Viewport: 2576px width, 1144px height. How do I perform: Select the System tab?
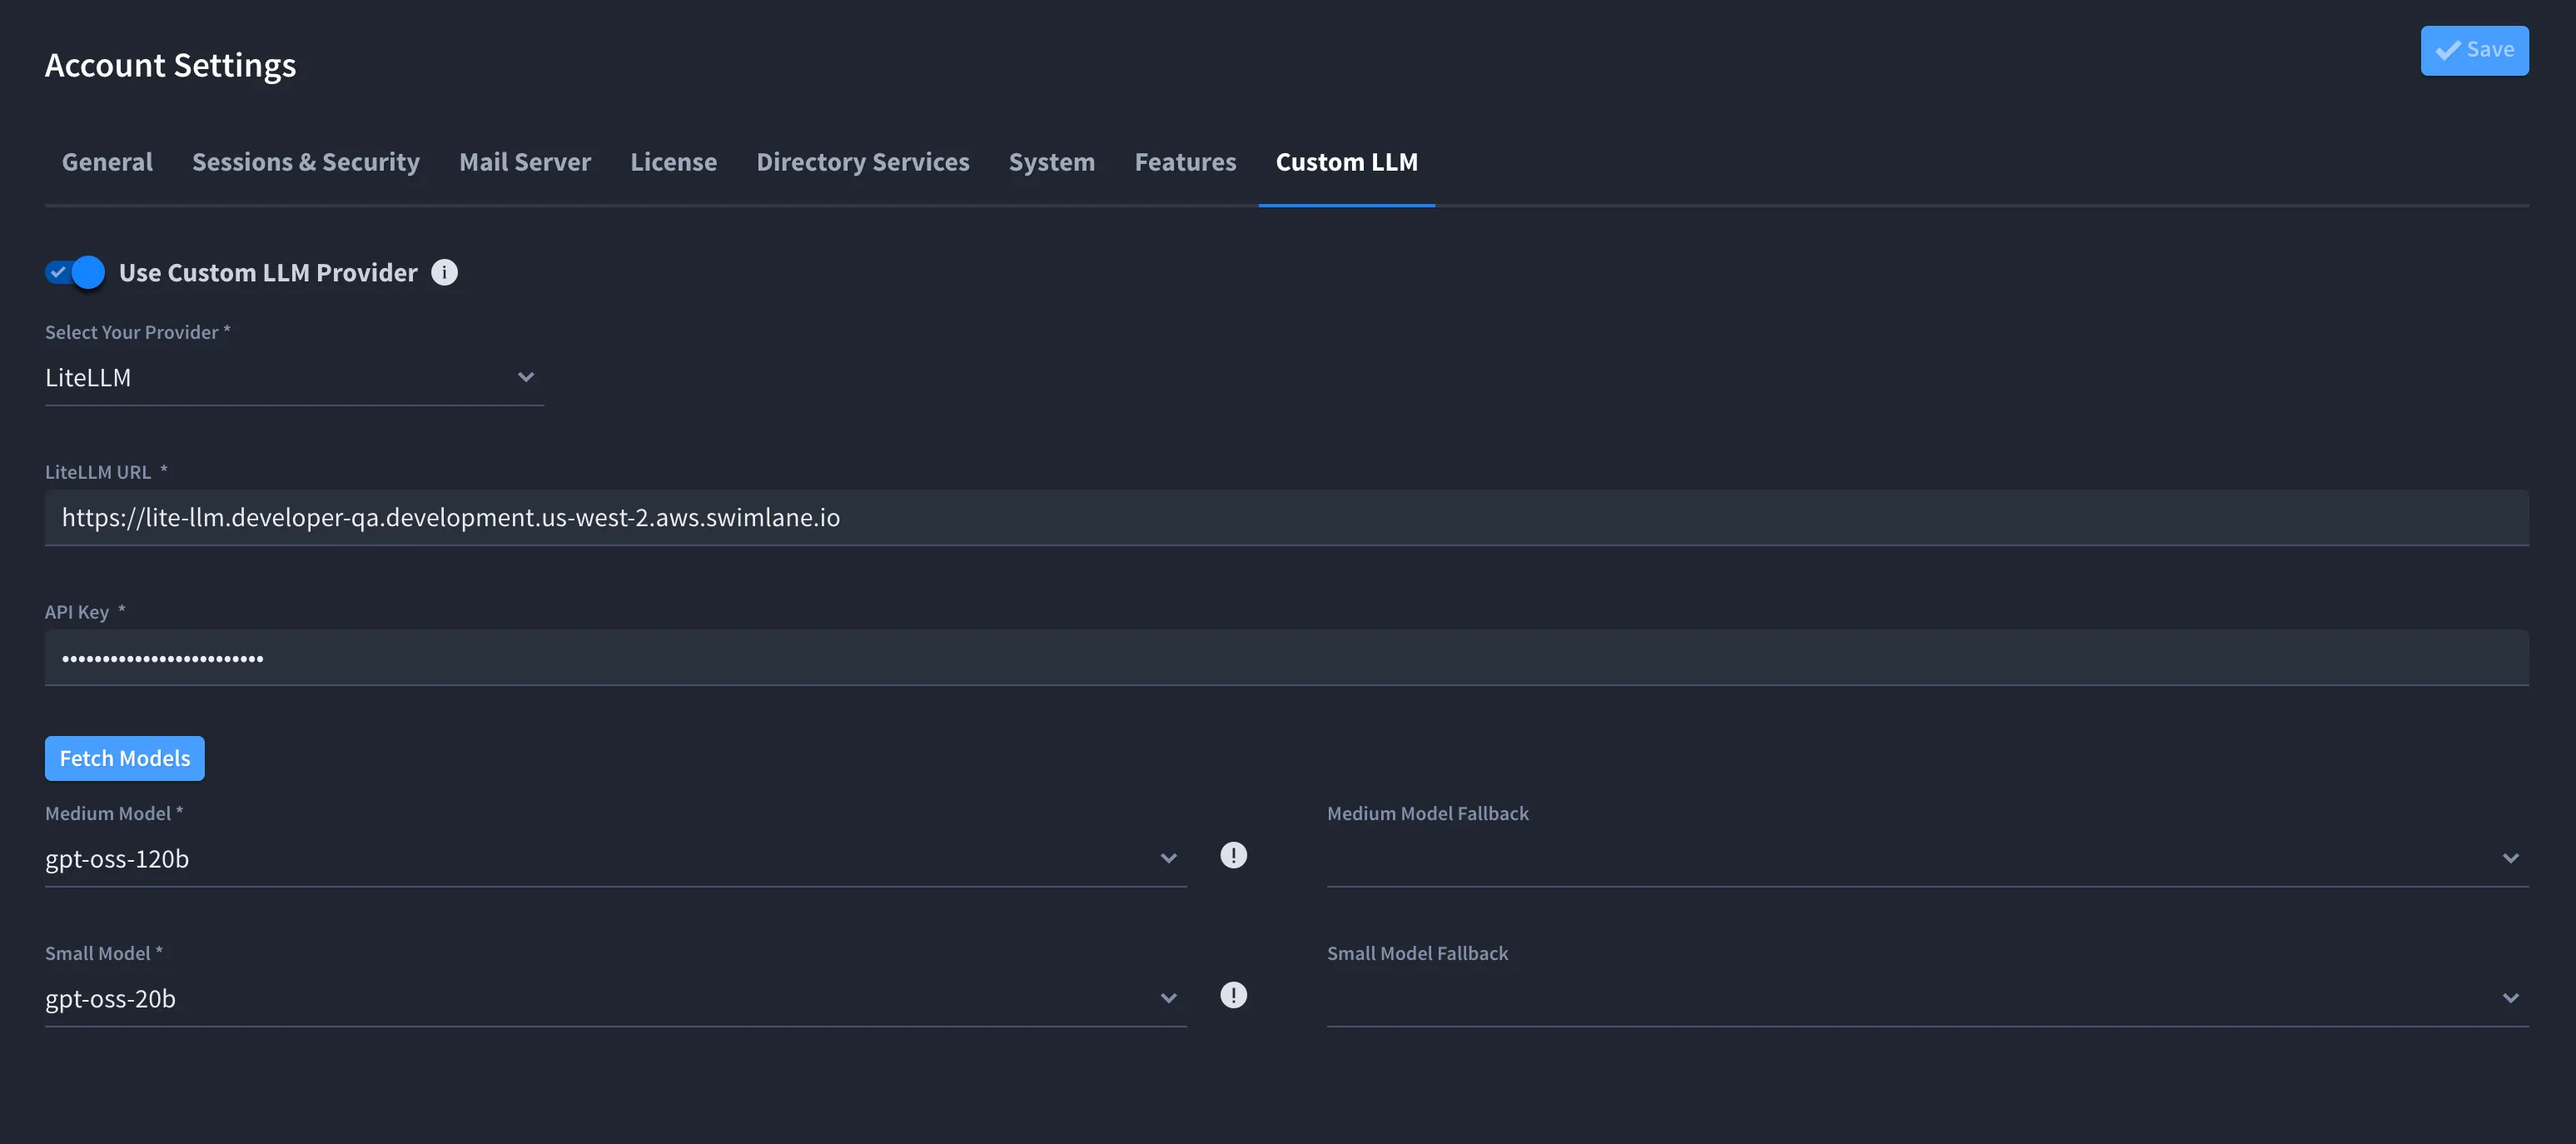click(1052, 162)
